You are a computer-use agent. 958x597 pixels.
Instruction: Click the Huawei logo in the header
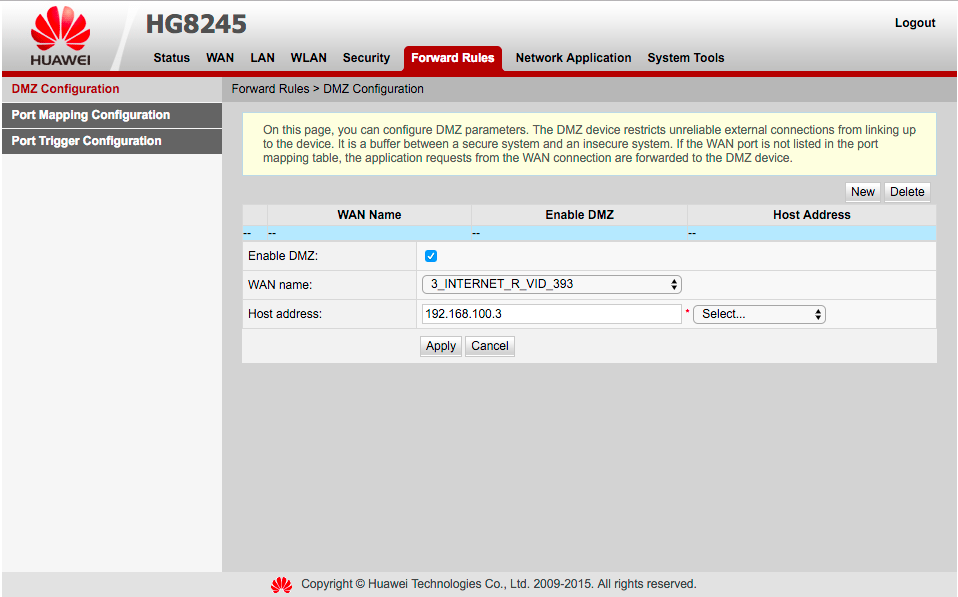(x=60, y=37)
